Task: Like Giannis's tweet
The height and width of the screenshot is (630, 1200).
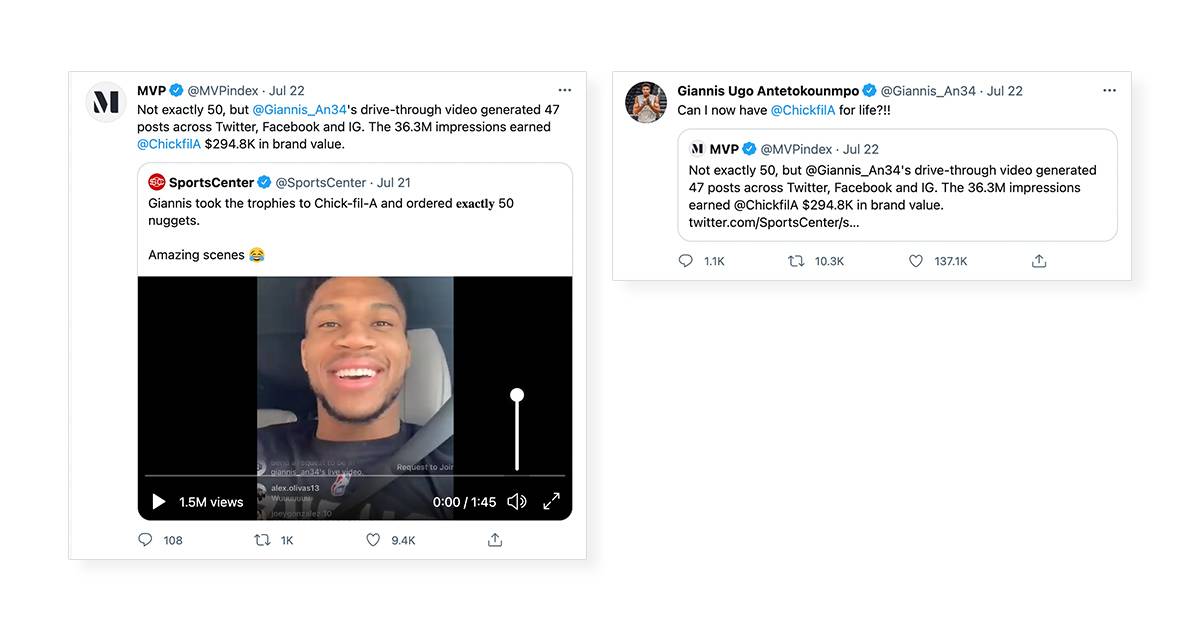Action: click(915, 261)
